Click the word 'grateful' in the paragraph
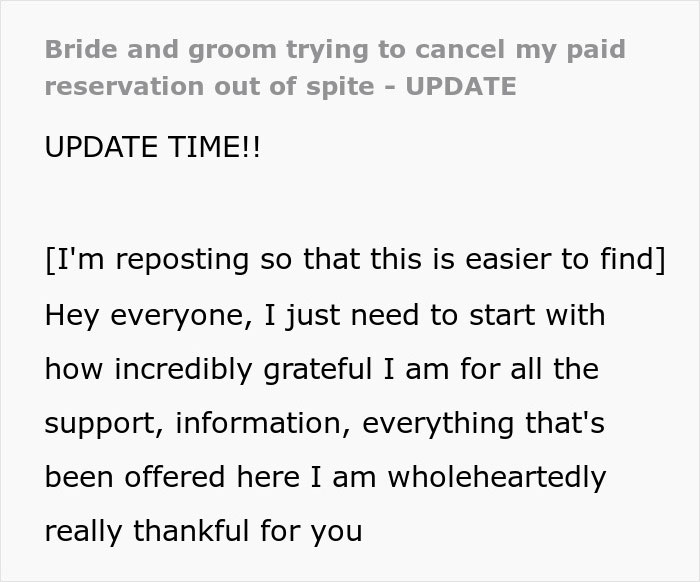The width and height of the screenshot is (700, 582). click(318, 370)
